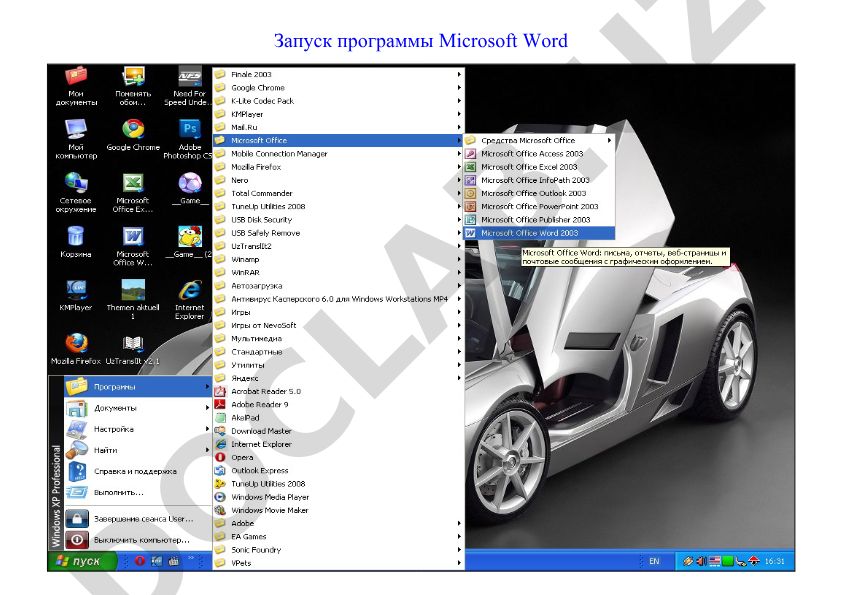
Task: Open Themen aktuell desktop icon
Action: [x=133, y=299]
